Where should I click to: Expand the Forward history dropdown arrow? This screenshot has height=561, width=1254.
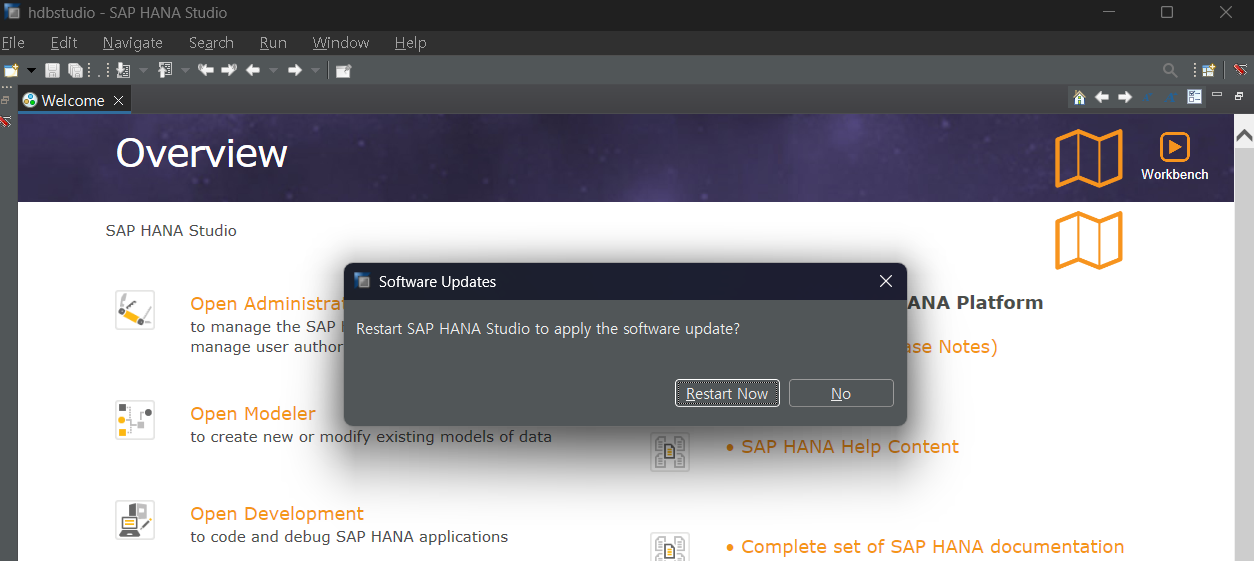click(x=315, y=70)
